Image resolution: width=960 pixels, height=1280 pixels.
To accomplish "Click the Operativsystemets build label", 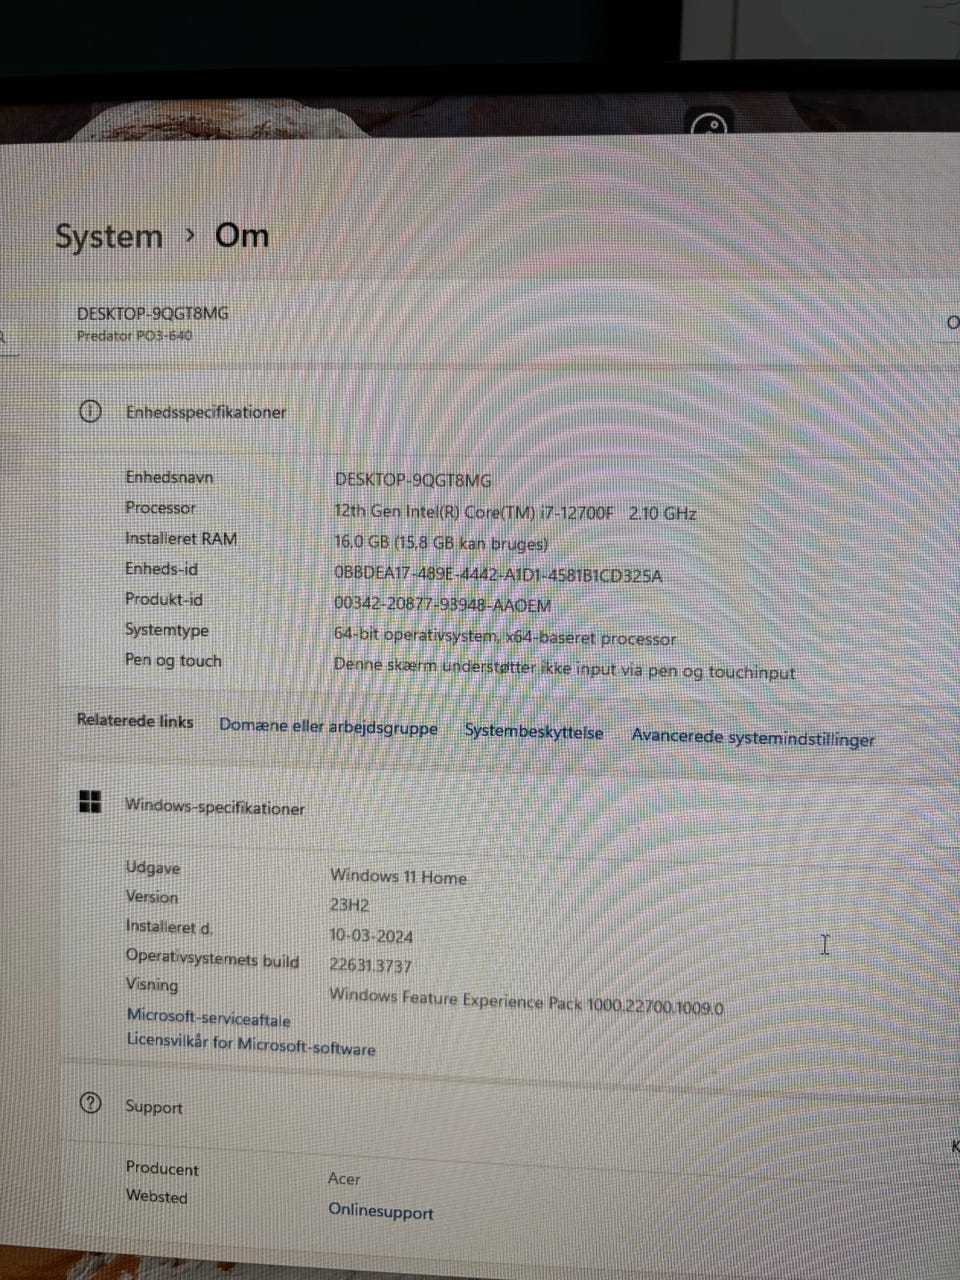I will click(x=212, y=958).
